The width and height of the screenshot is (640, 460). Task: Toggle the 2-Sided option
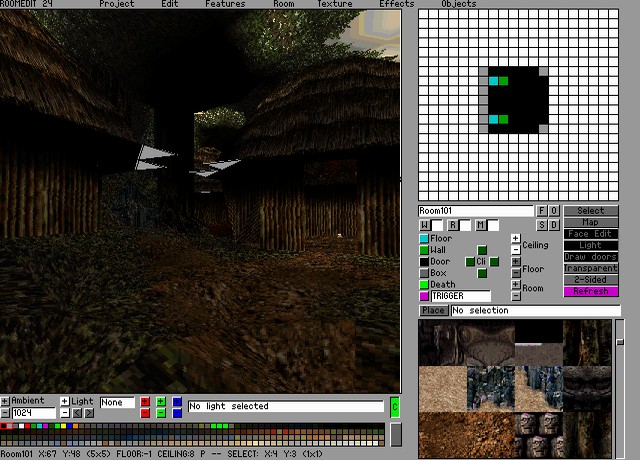[591, 280]
